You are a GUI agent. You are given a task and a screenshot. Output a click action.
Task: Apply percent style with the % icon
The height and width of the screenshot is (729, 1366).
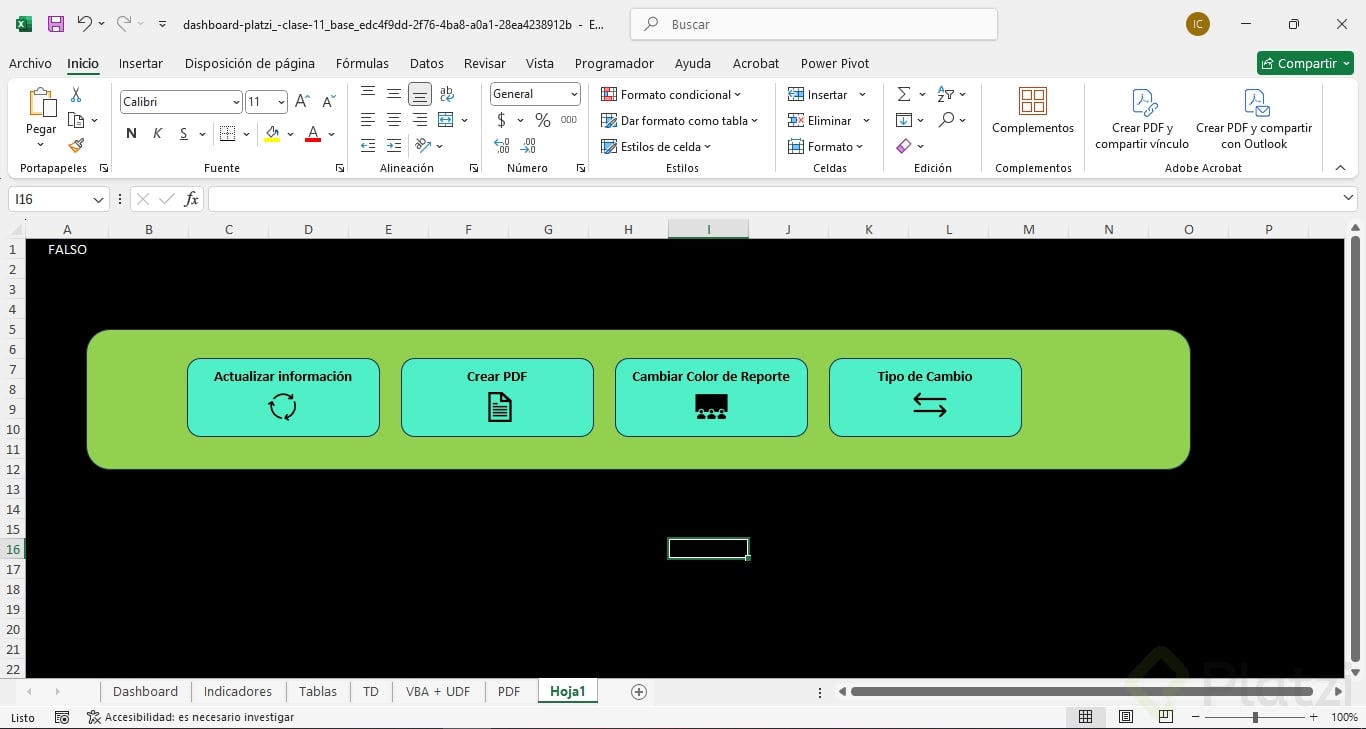point(542,120)
